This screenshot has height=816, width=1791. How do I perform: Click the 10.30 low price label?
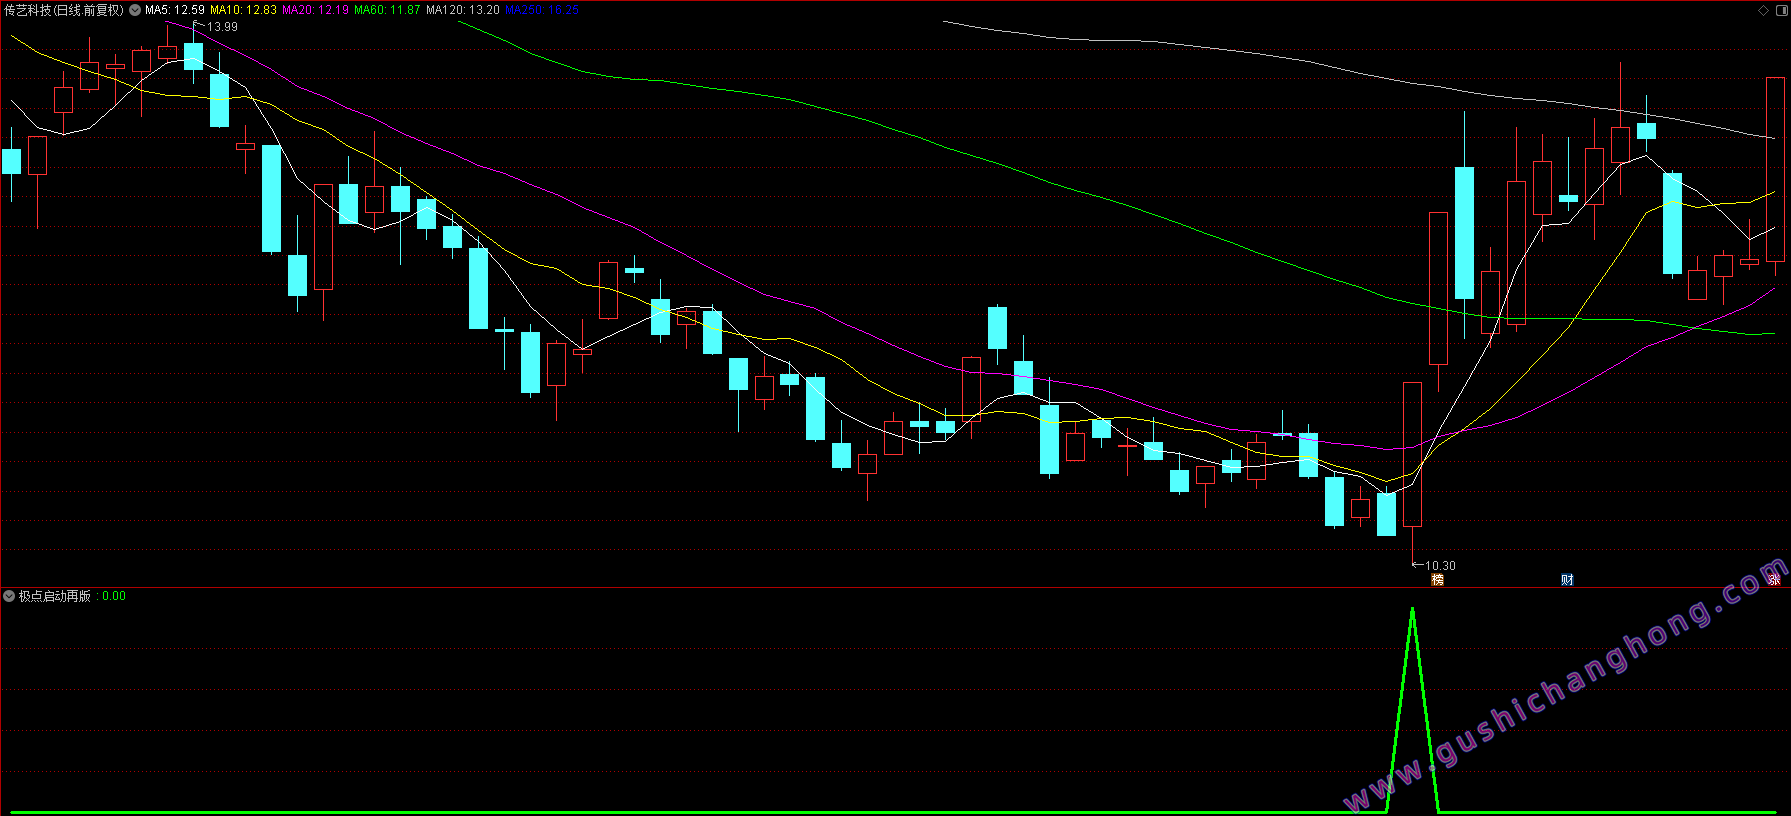click(1440, 566)
